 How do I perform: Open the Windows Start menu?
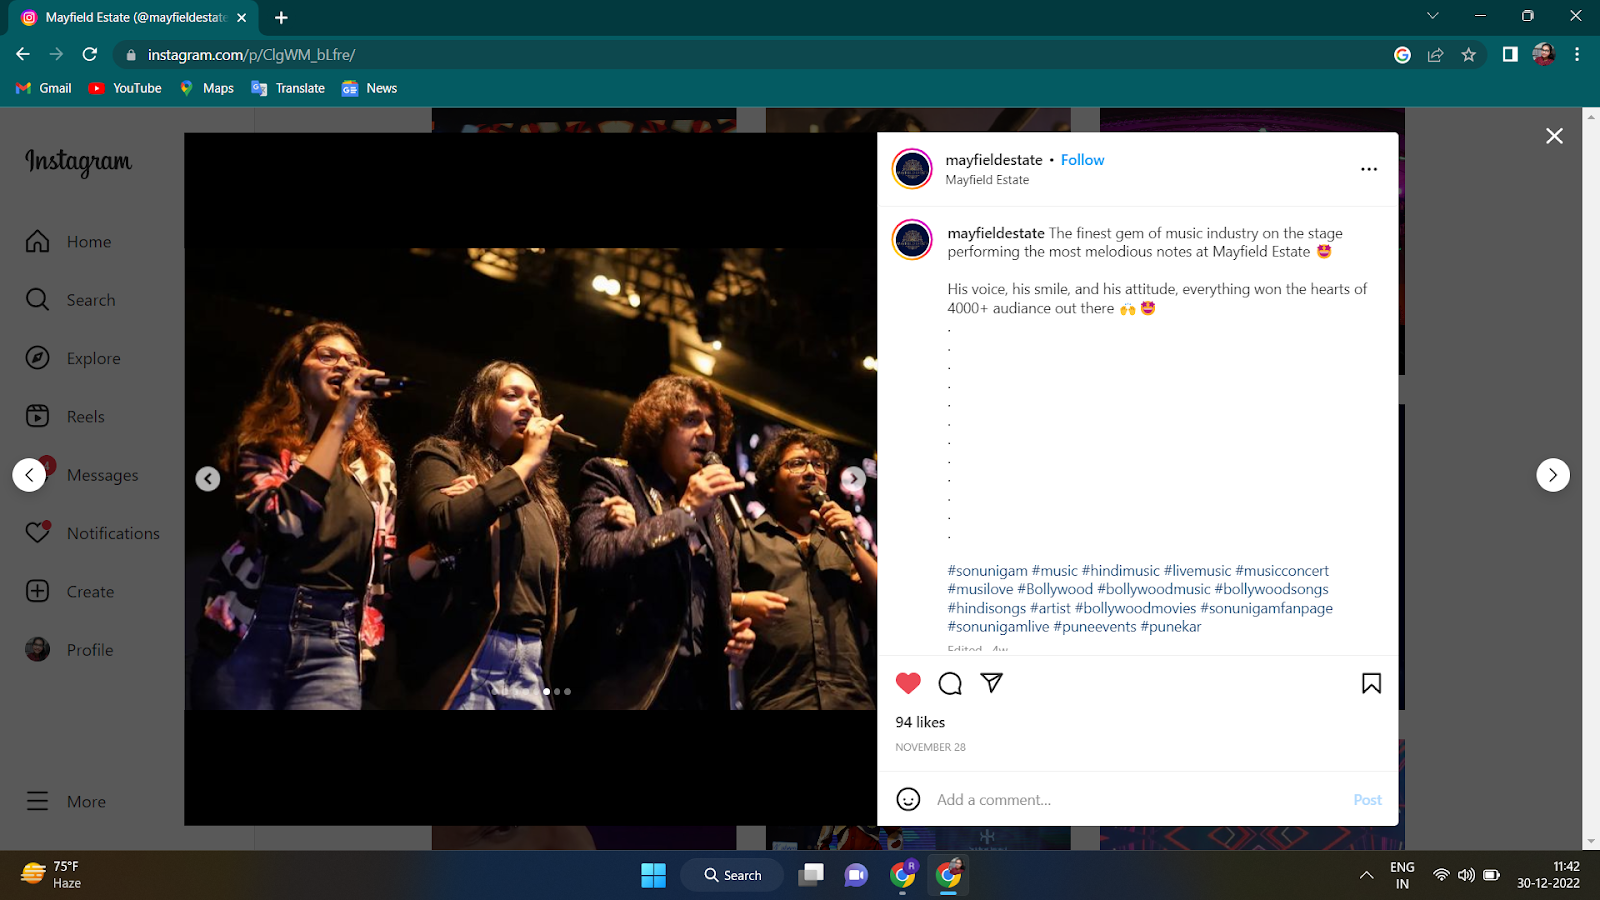[x=653, y=875]
